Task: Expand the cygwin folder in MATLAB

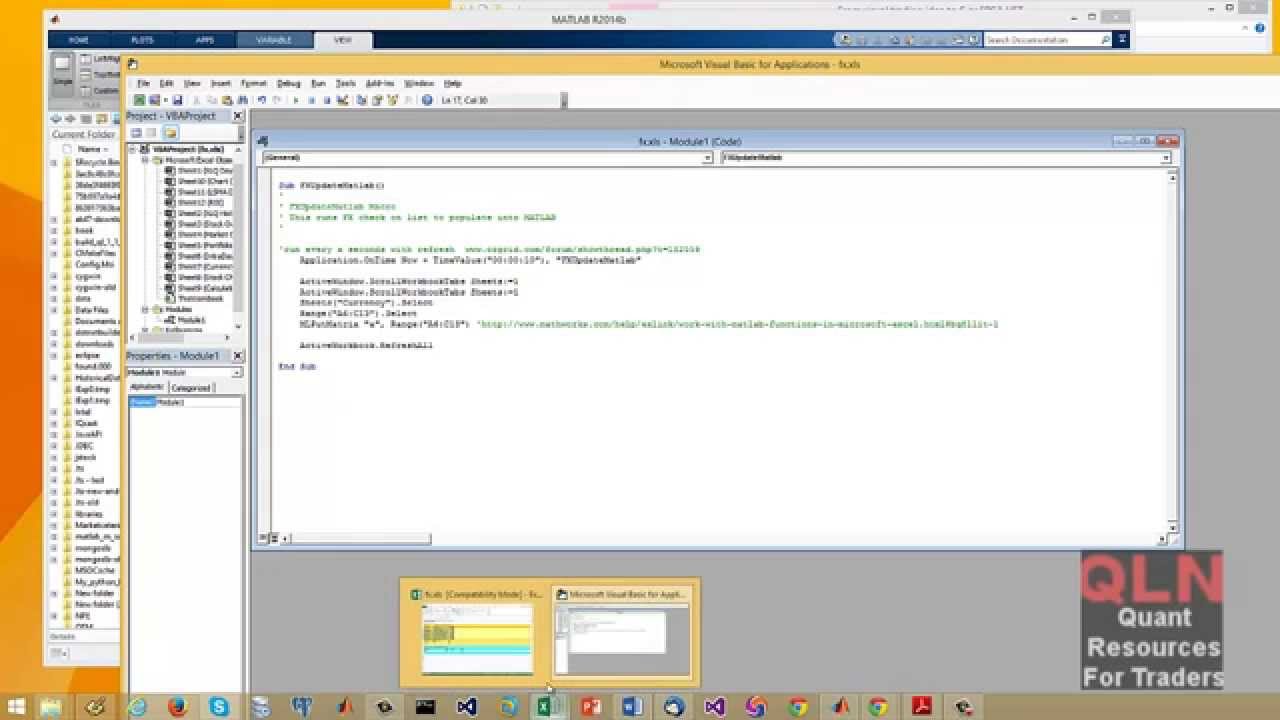Action: (55, 275)
